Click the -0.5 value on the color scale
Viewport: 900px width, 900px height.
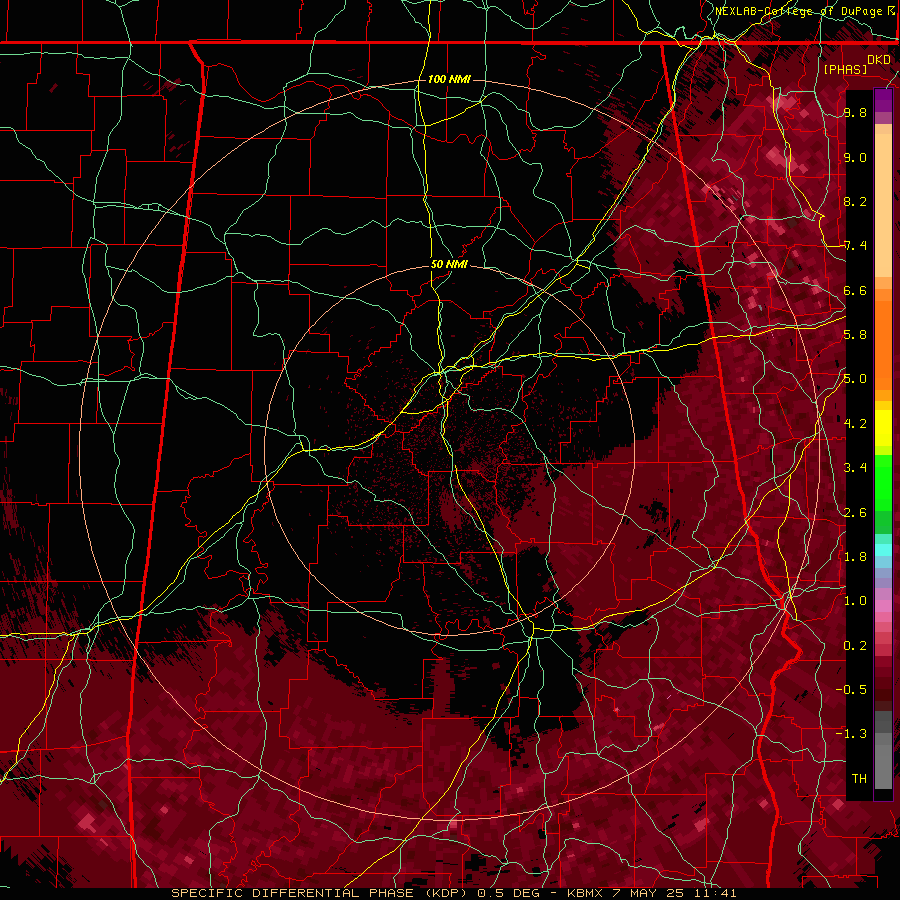pyautogui.click(x=851, y=690)
